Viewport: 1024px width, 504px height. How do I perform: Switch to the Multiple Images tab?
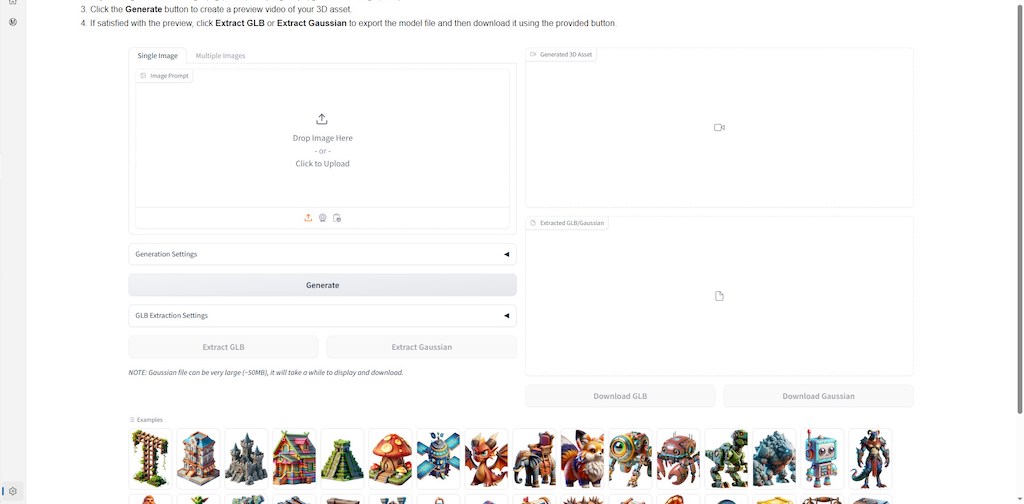click(x=220, y=55)
